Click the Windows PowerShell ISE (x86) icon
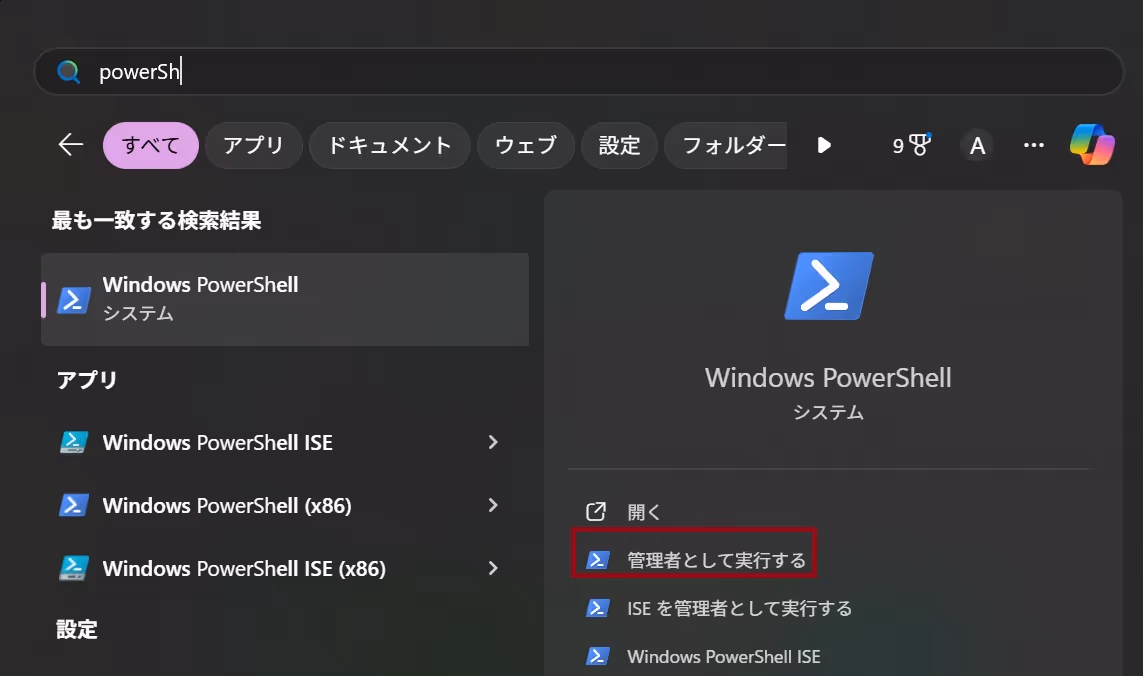The width and height of the screenshot is (1143, 676). click(74, 568)
